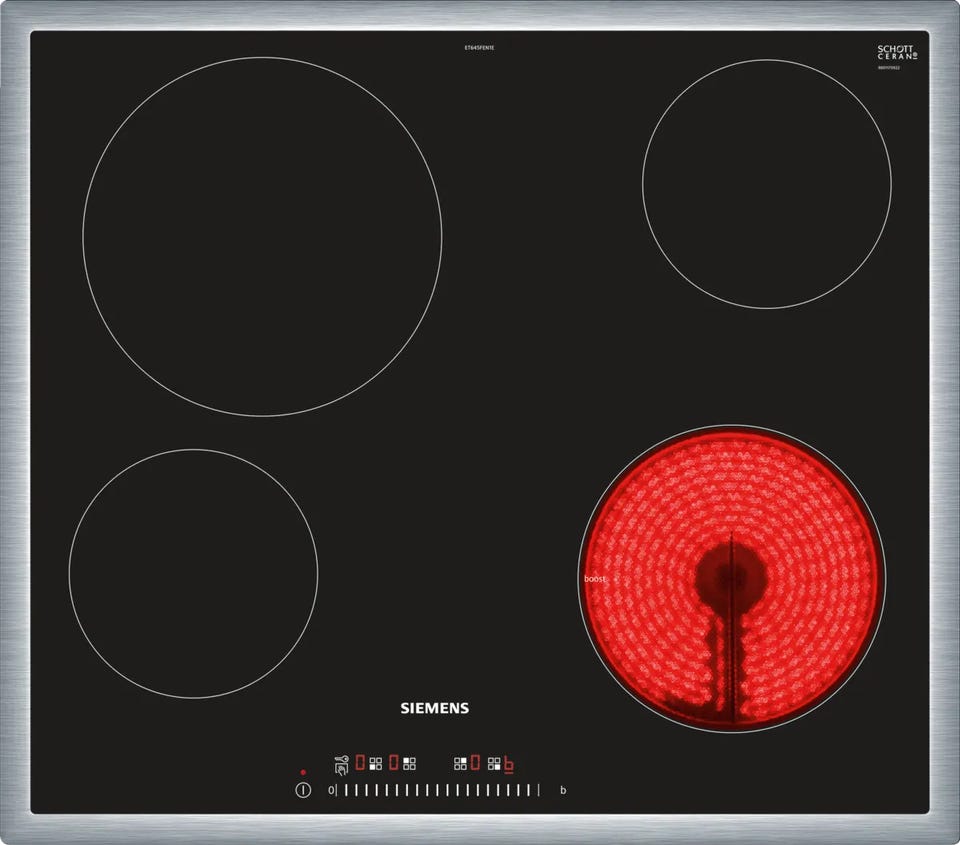This screenshot has width=960, height=845.
Task: Set slider to 0 at left end
Action: pyautogui.click(x=331, y=790)
